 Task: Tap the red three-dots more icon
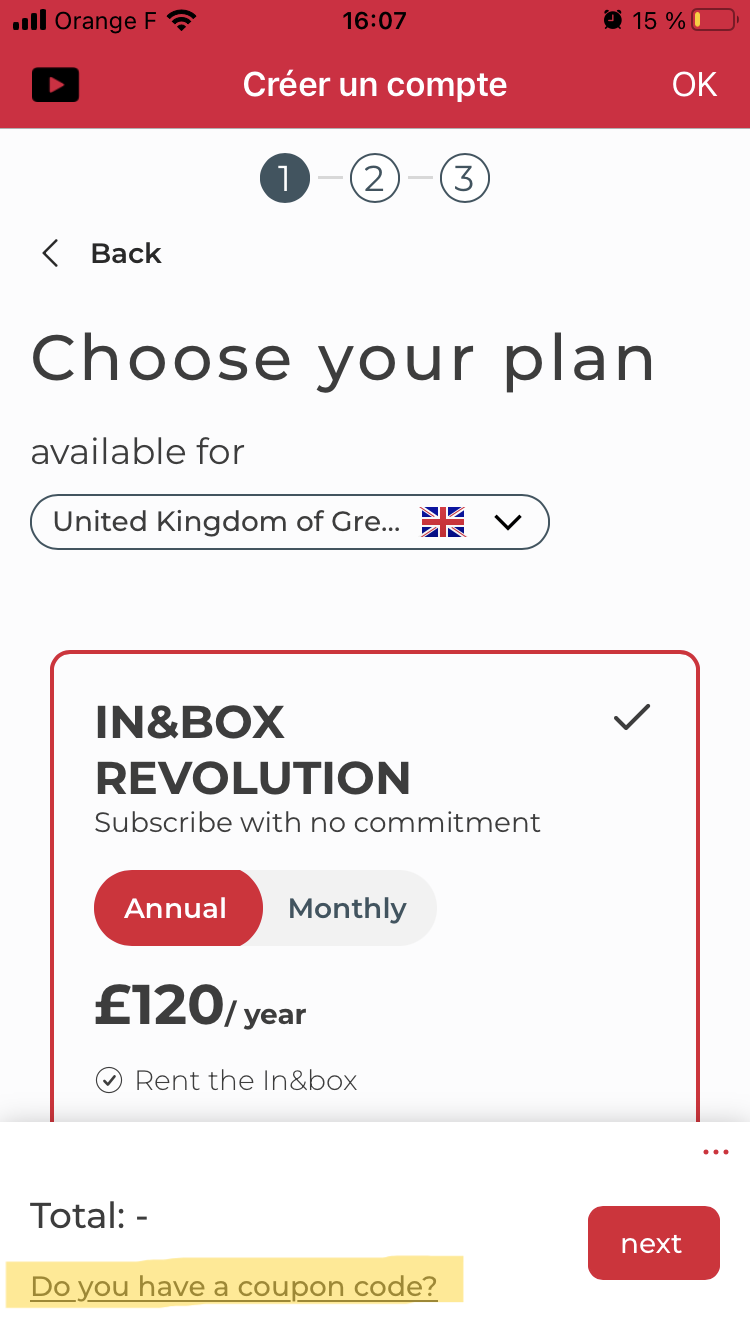[x=715, y=1153]
